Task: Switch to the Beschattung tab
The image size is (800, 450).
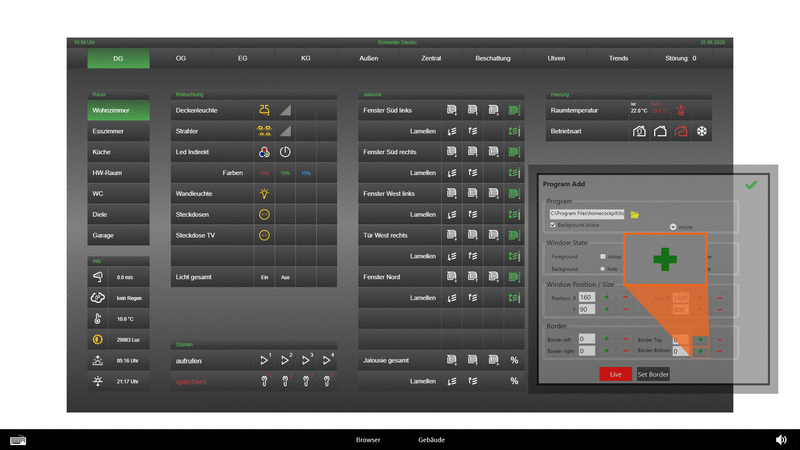Action: [492, 59]
